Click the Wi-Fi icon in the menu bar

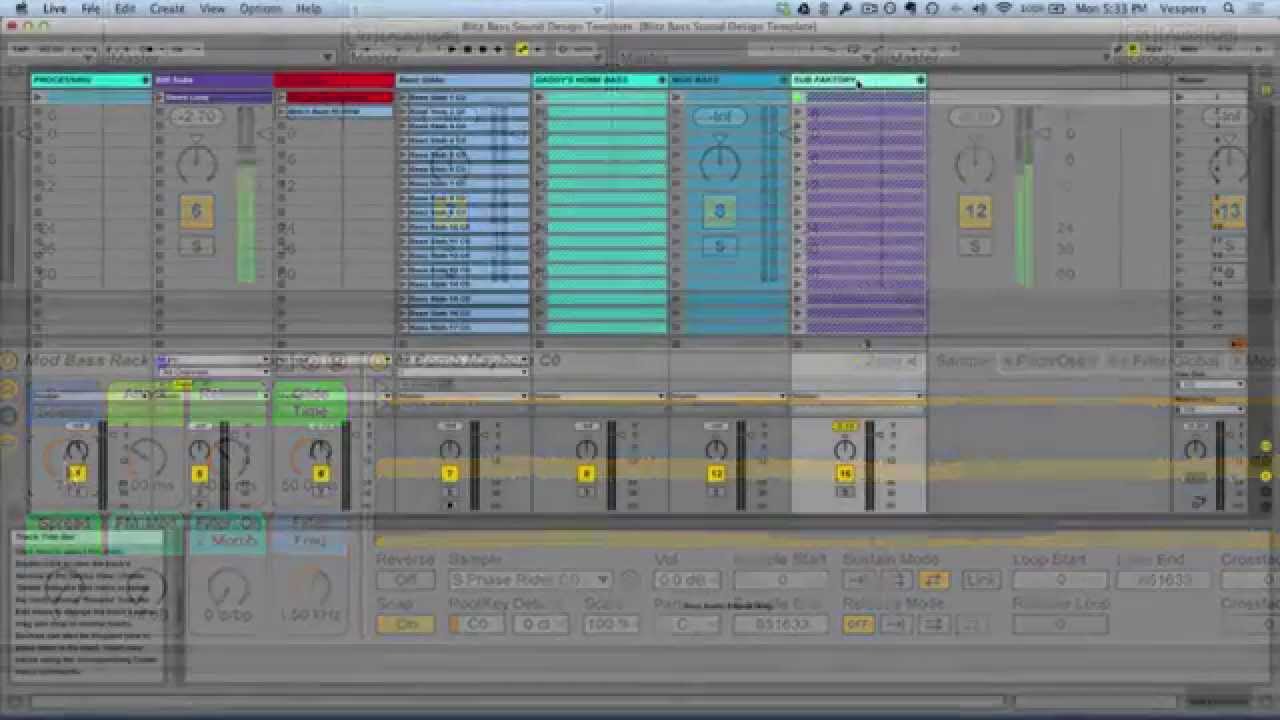(1004, 8)
